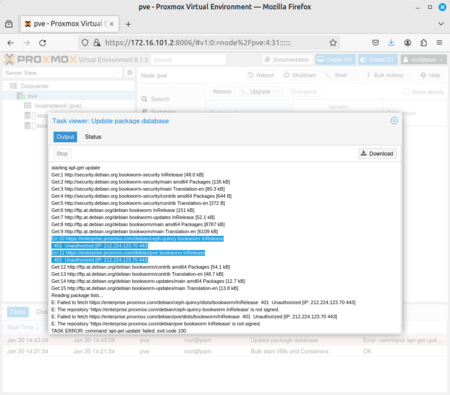Open Firefox View button
450x395 pixels.
9,24
